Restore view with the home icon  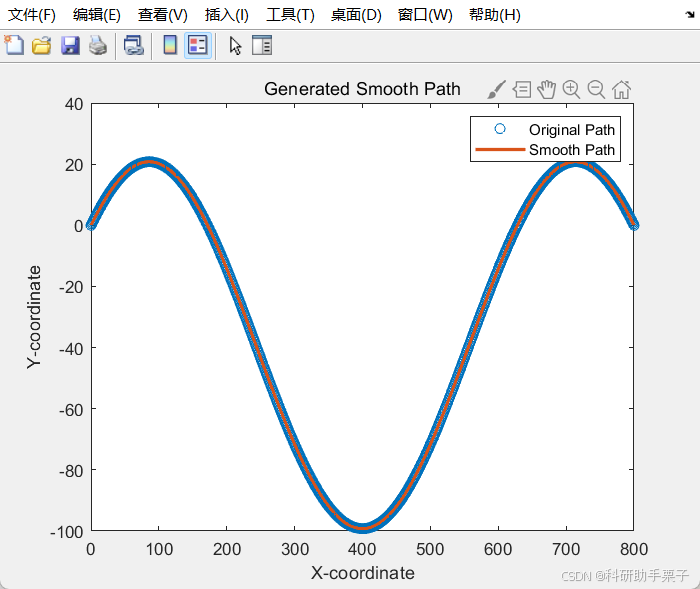click(x=621, y=89)
